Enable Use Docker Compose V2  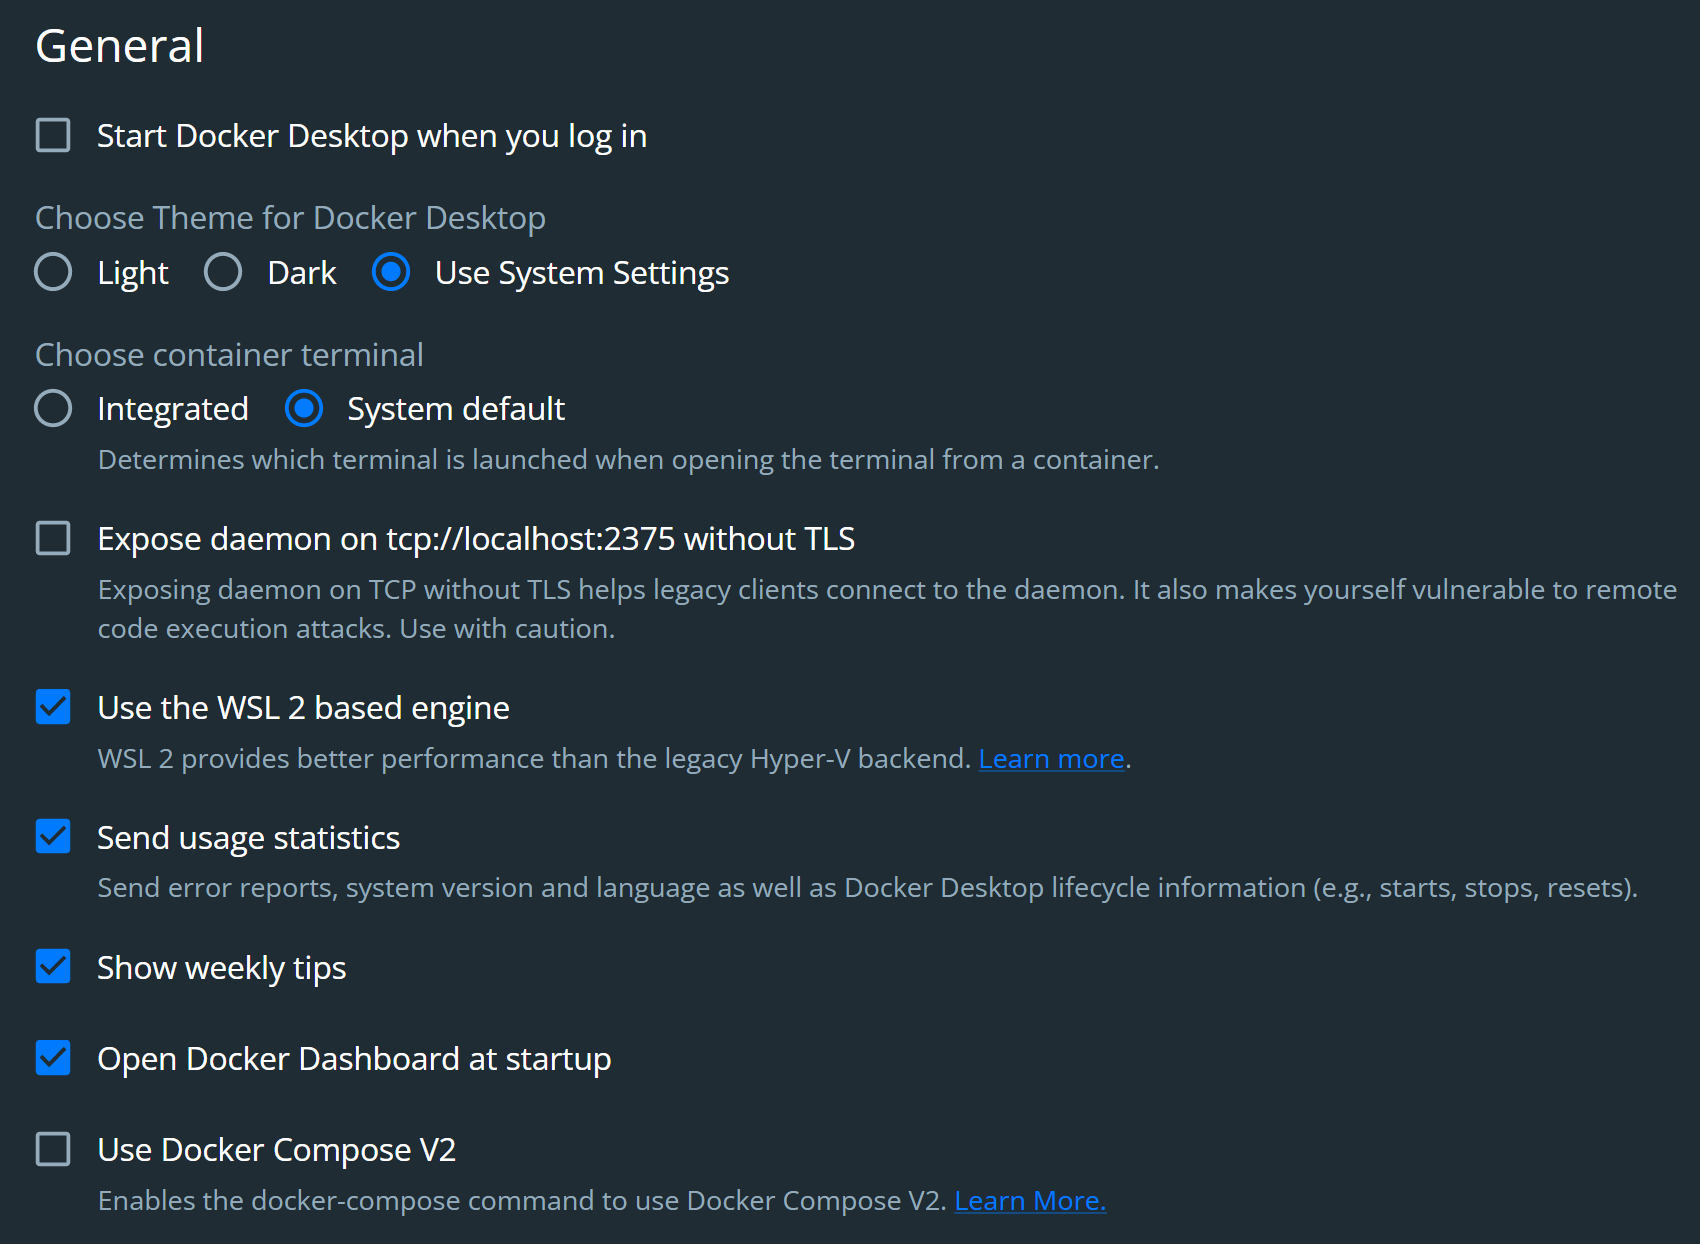coord(53,1149)
